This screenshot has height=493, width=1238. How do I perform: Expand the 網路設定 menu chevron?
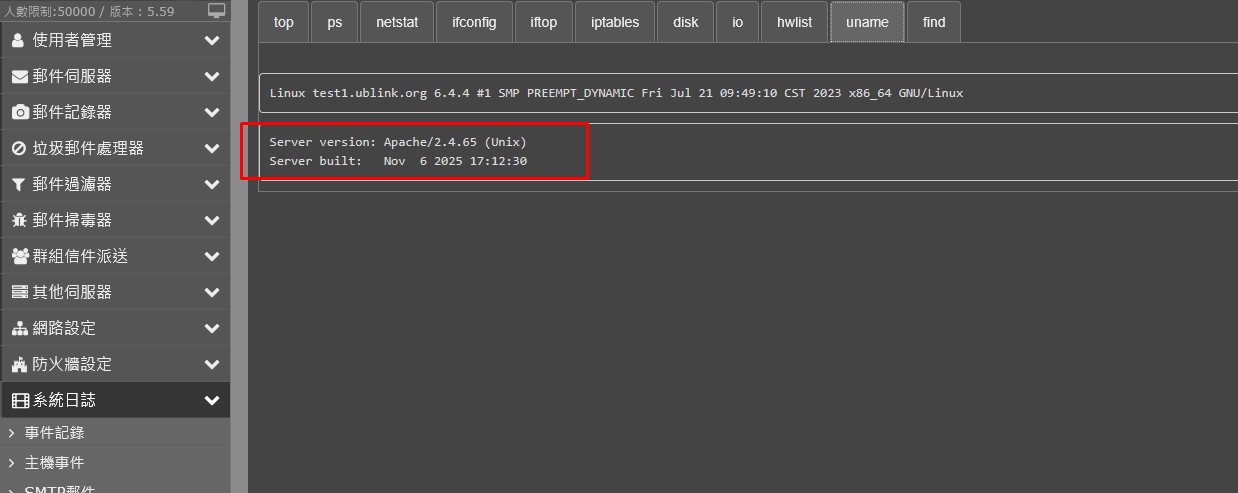tap(211, 329)
